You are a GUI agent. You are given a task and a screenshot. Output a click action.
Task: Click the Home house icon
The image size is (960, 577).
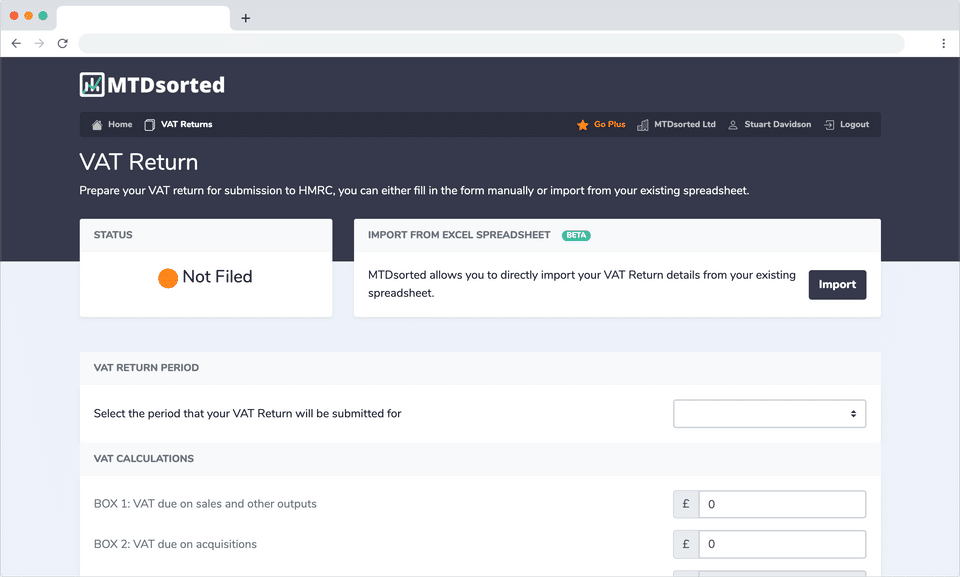click(97, 125)
